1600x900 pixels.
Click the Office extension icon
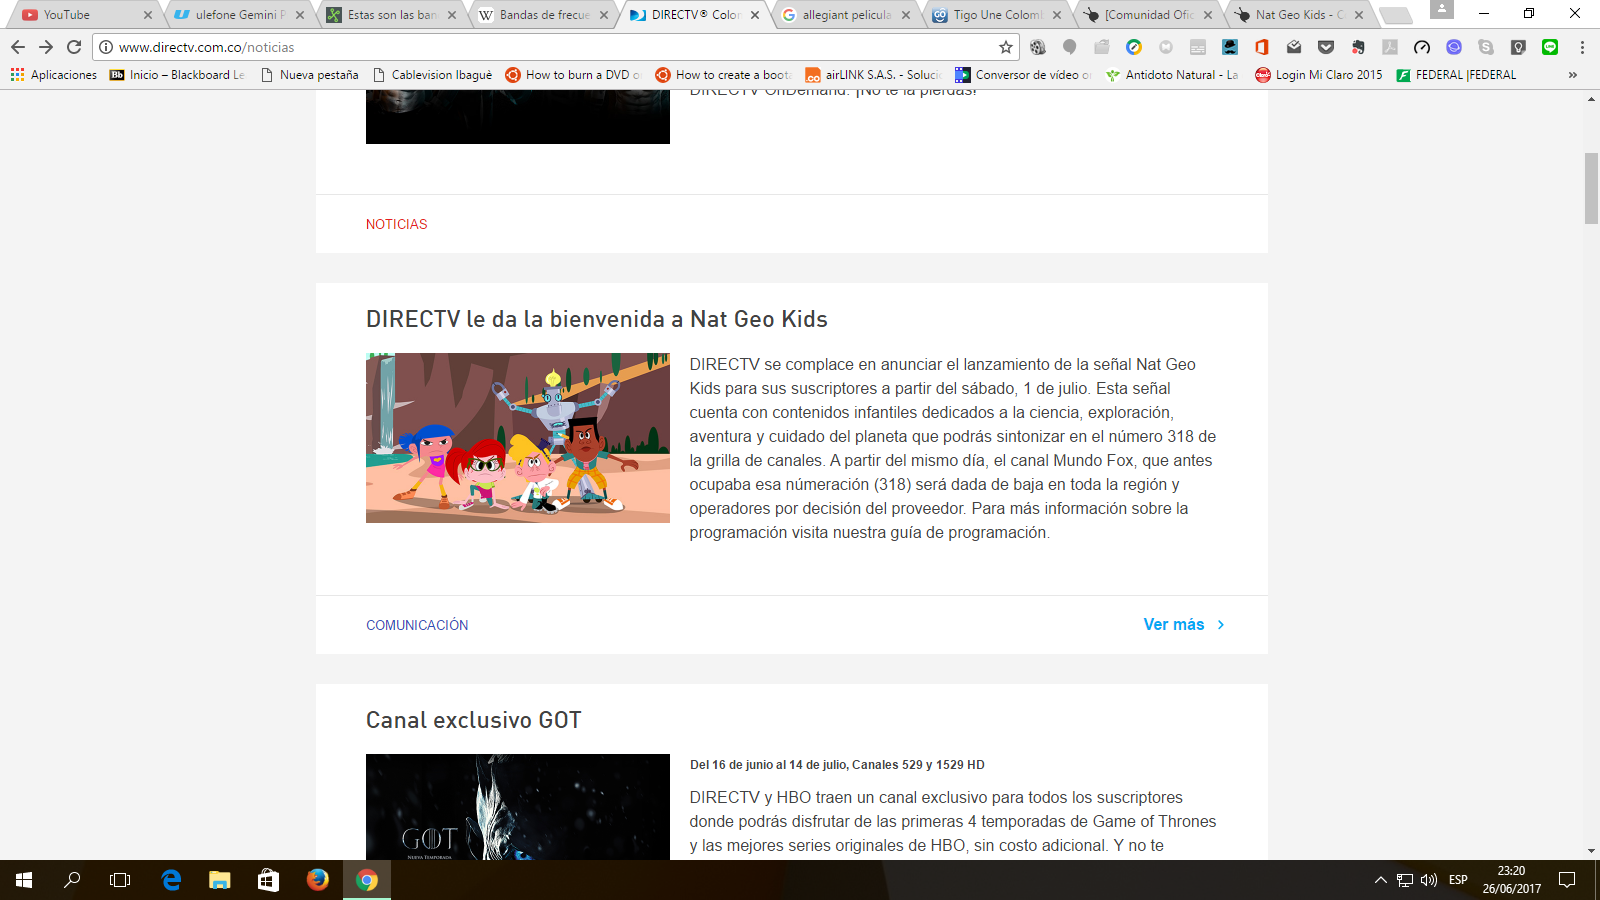pyautogui.click(x=1262, y=47)
